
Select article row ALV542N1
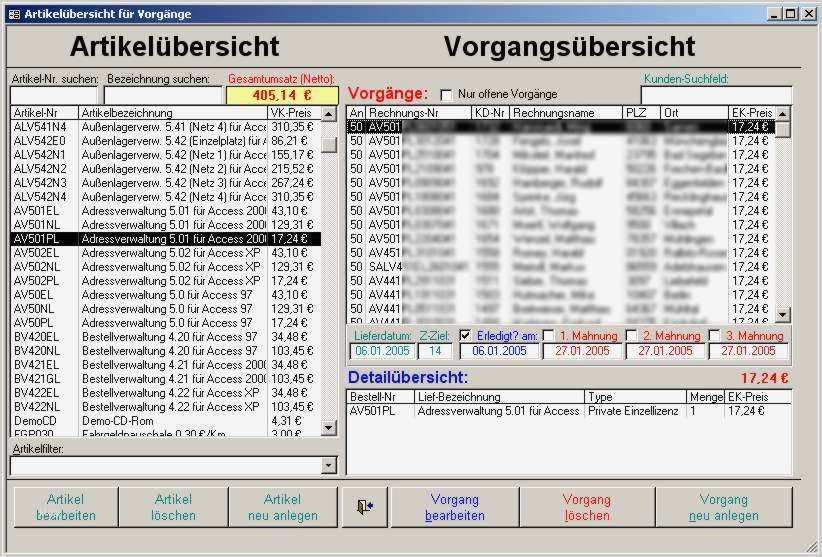(x=166, y=155)
